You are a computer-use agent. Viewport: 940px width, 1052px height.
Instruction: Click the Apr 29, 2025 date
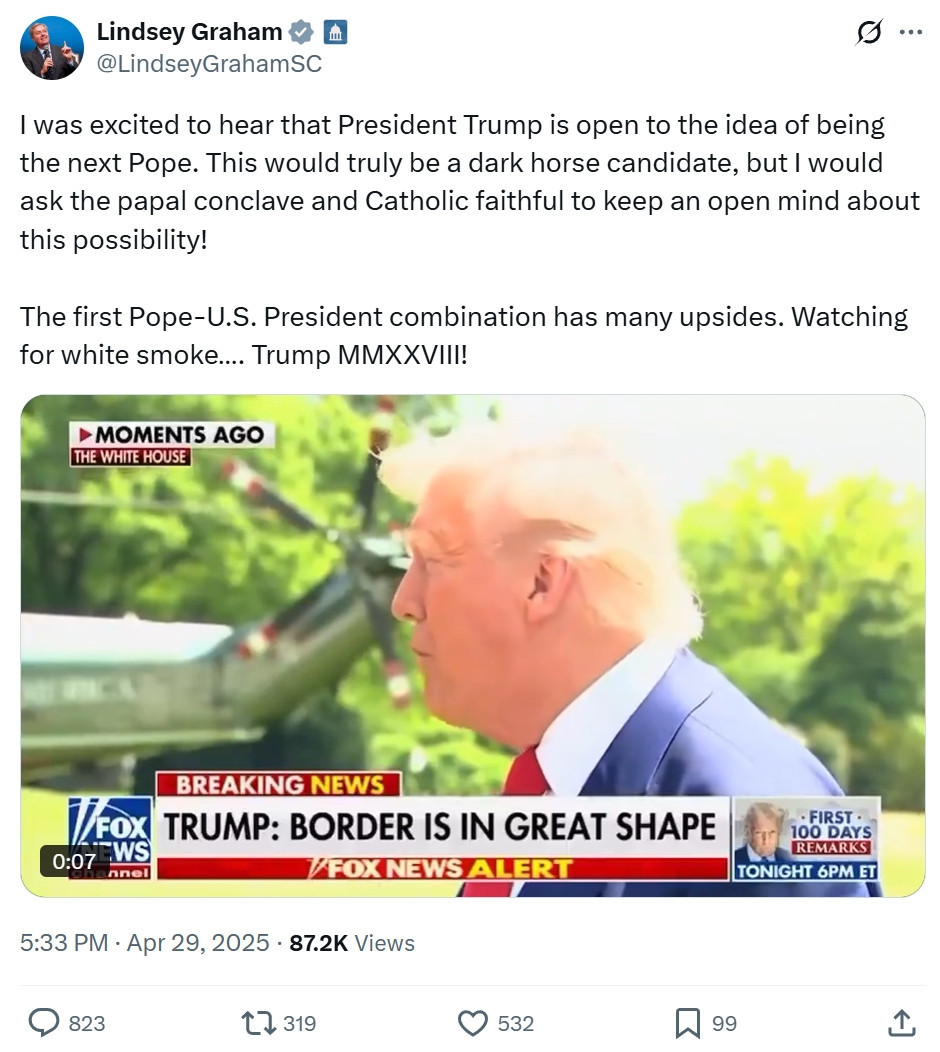[198, 943]
